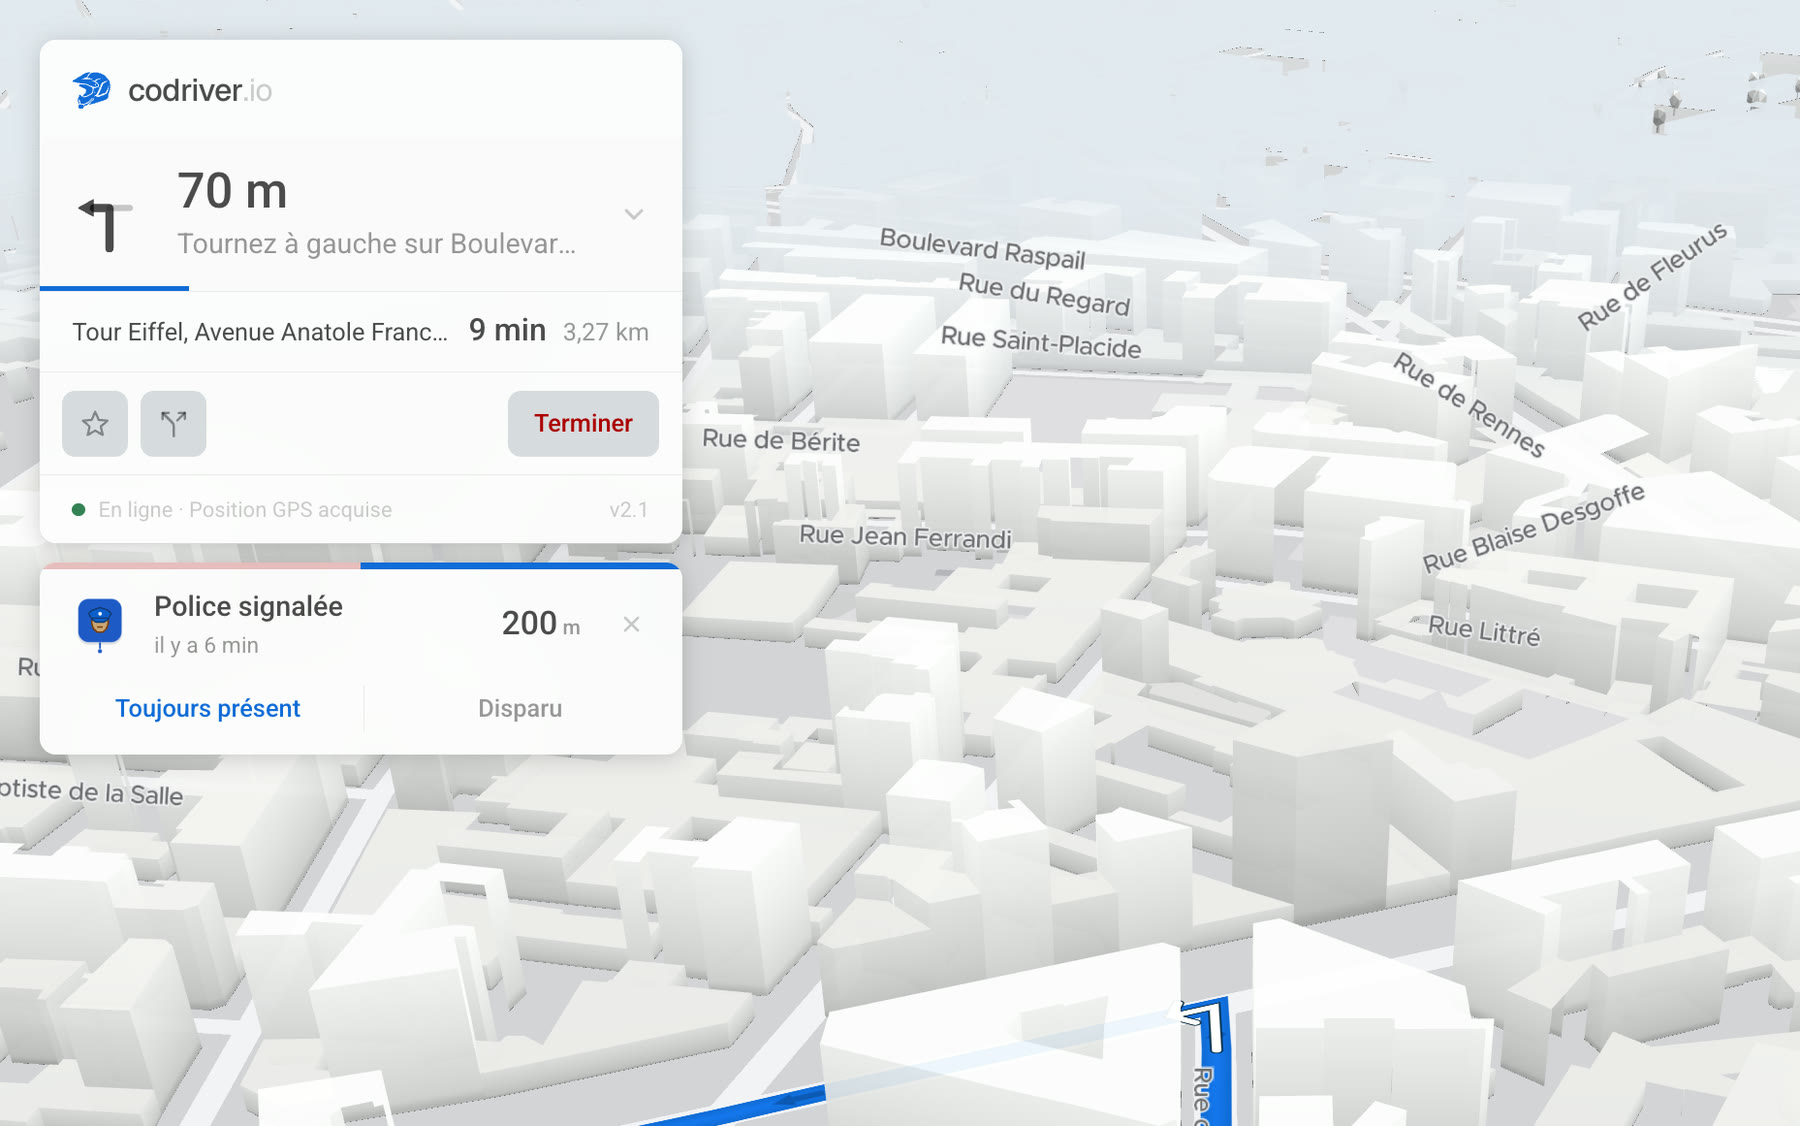Click the Rue Jean Ferrandi map label
The width and height of the screenshot is (1800, 1126).
coord(905,537)
